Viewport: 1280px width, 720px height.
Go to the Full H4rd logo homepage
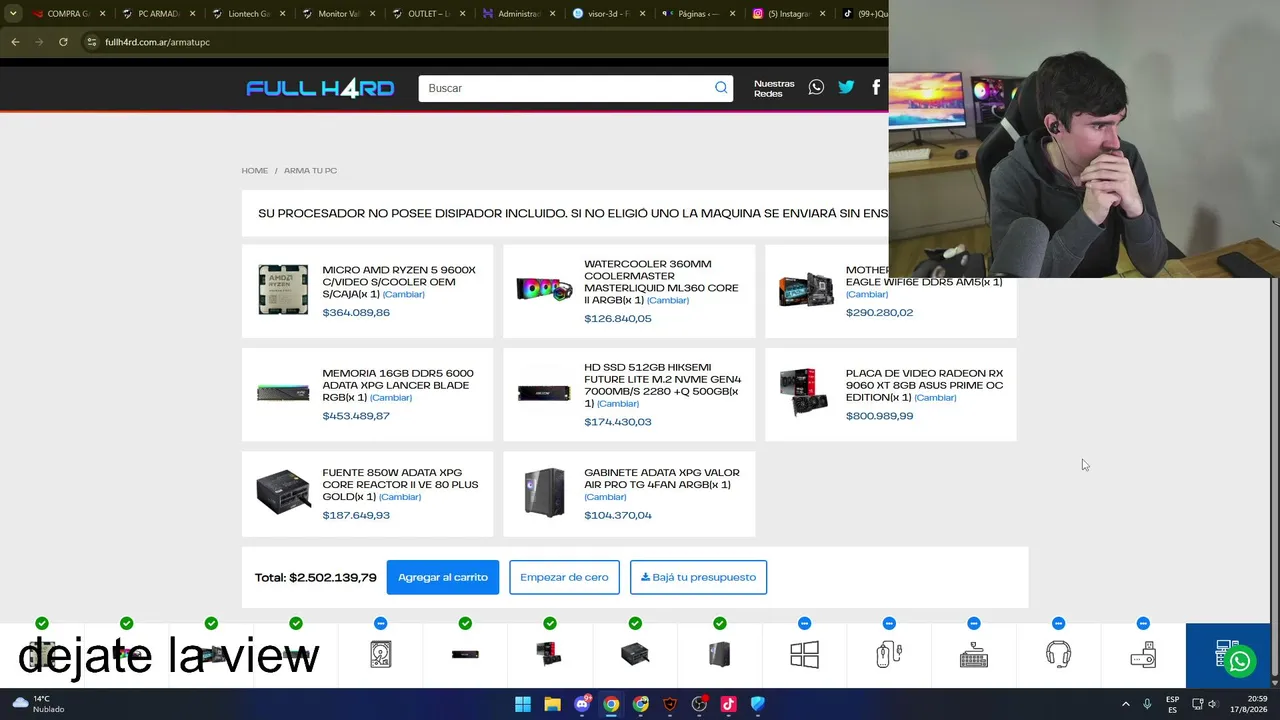(x=320, y=88)
